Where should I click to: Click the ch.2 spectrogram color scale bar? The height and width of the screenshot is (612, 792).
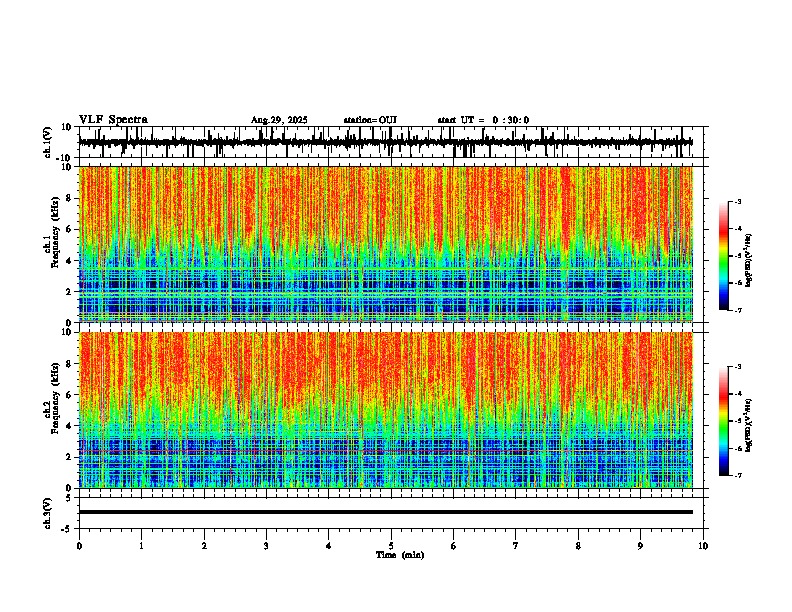click(724, 421)
